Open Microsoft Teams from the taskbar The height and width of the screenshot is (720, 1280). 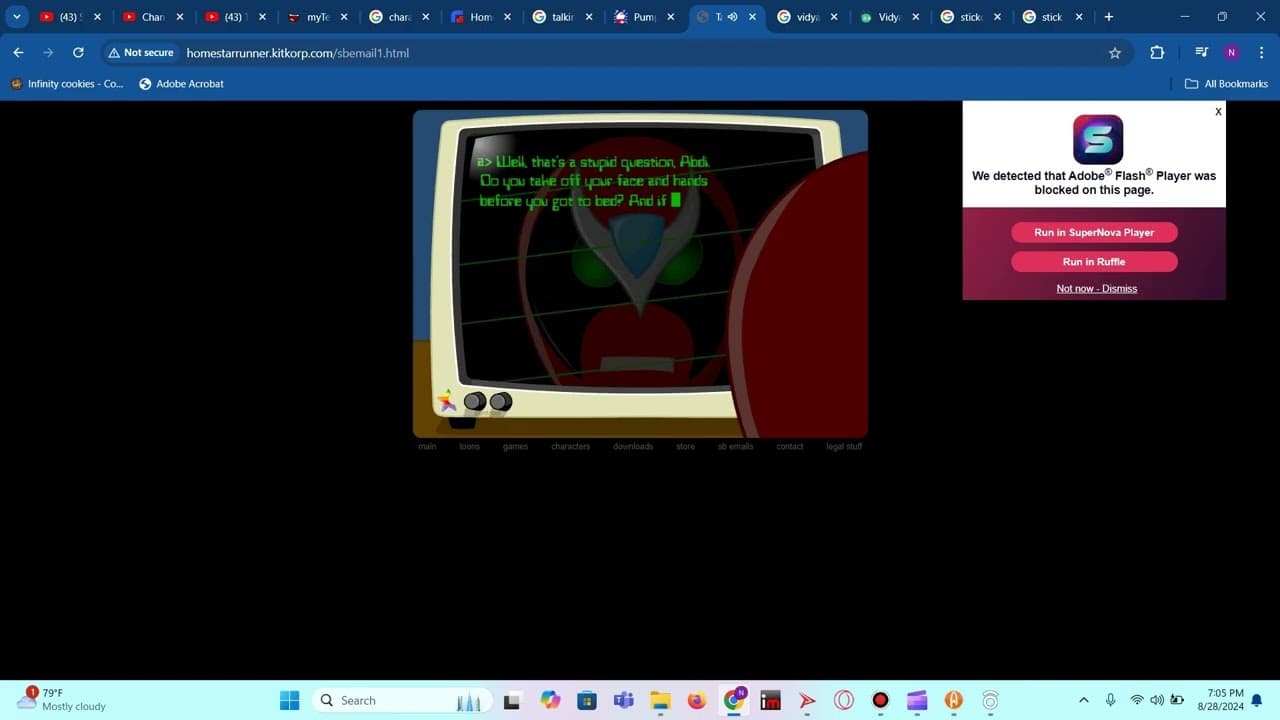coord(623,700)
